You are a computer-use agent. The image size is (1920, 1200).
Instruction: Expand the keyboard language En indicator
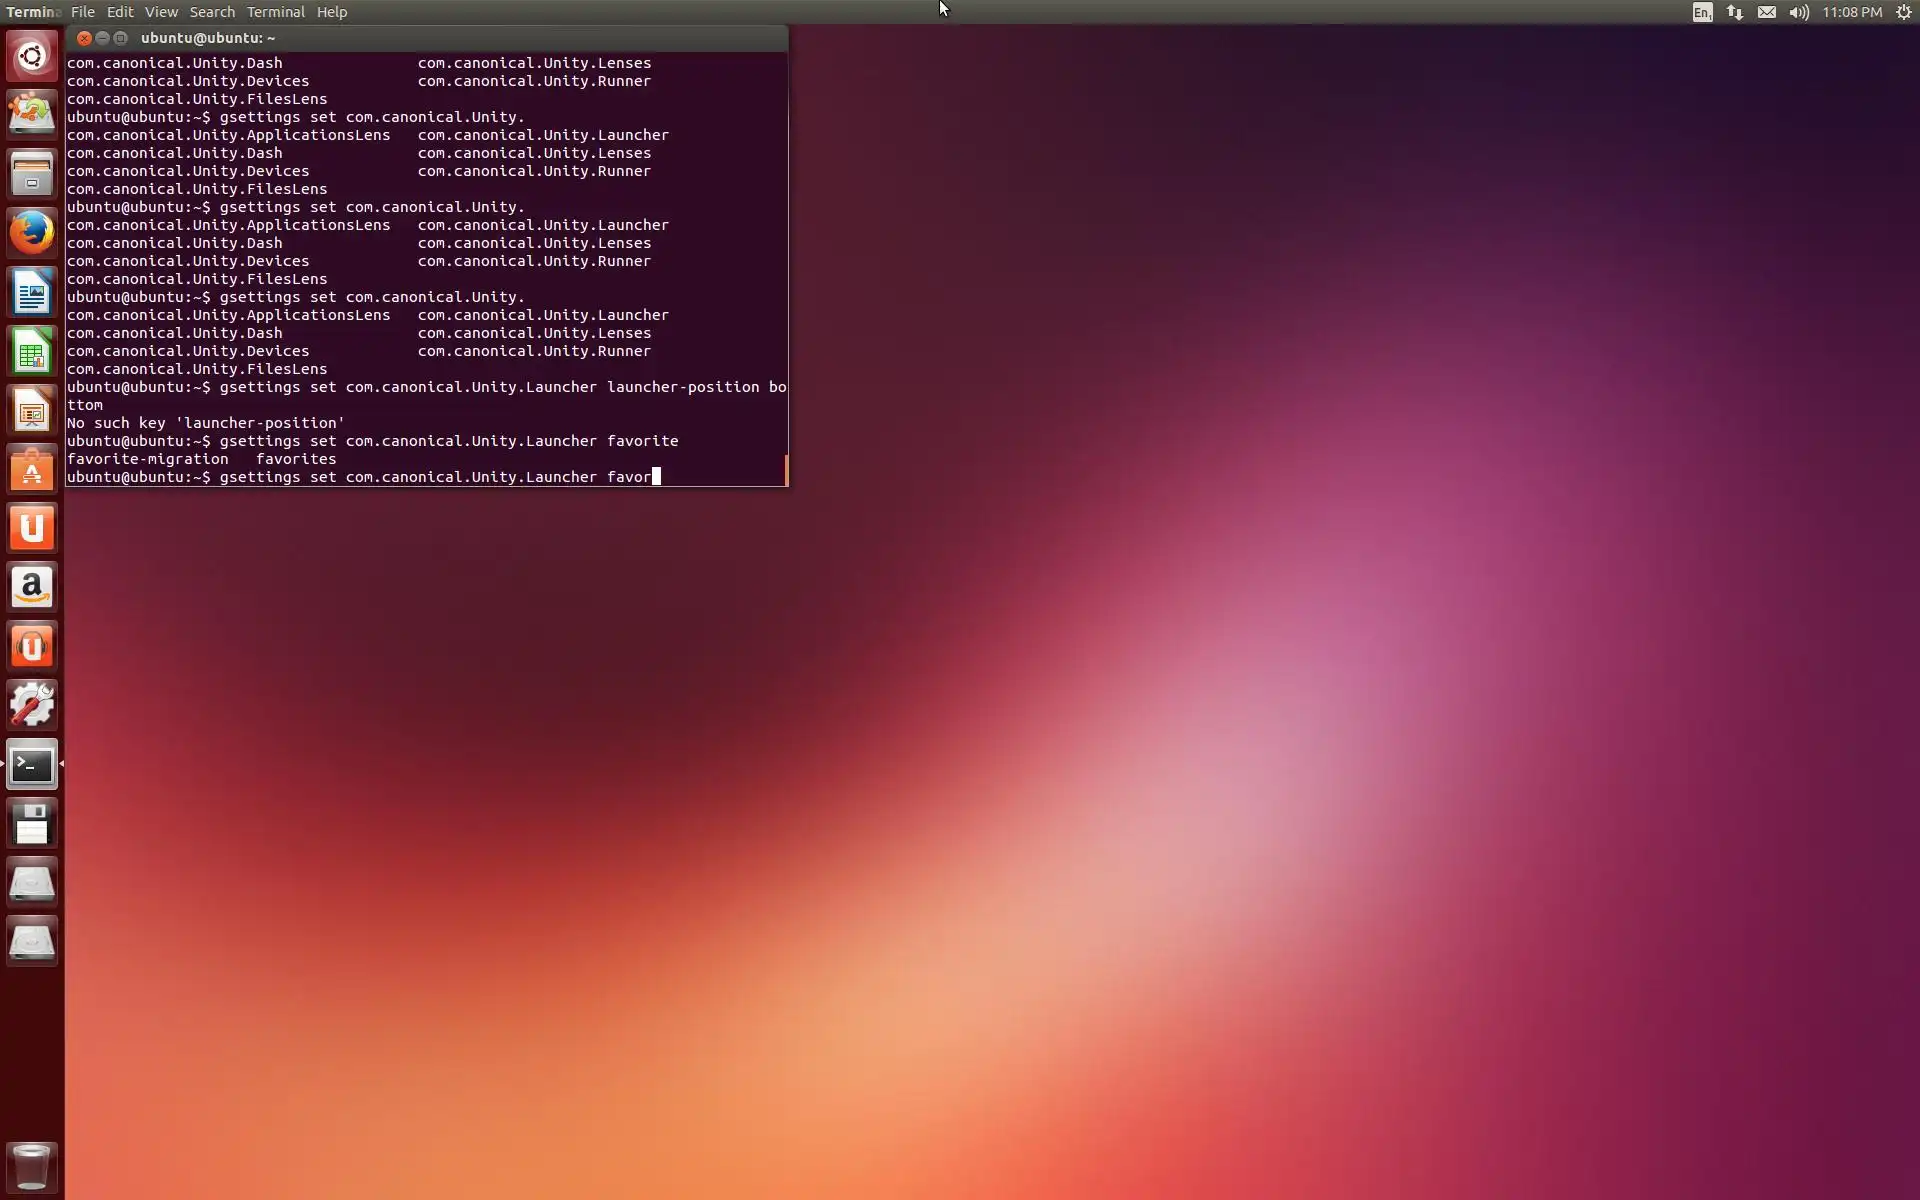pyautogui.click(x=1702, y=12)
